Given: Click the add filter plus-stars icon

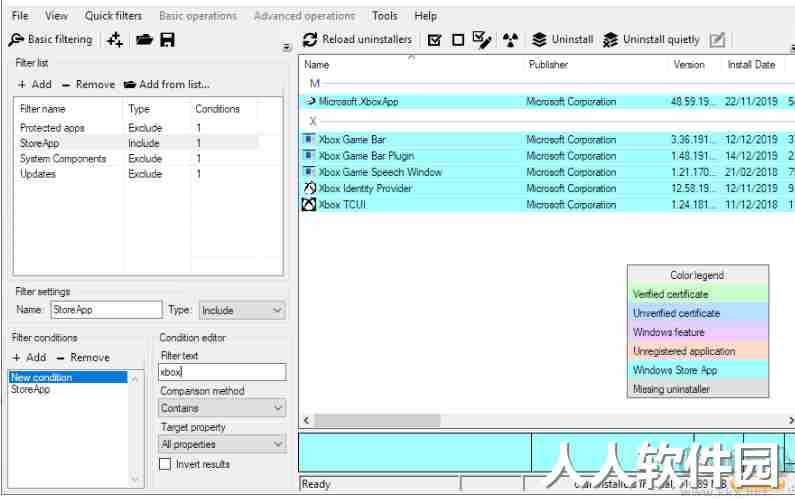Looking at the screenshot, I should pos(115,40).
